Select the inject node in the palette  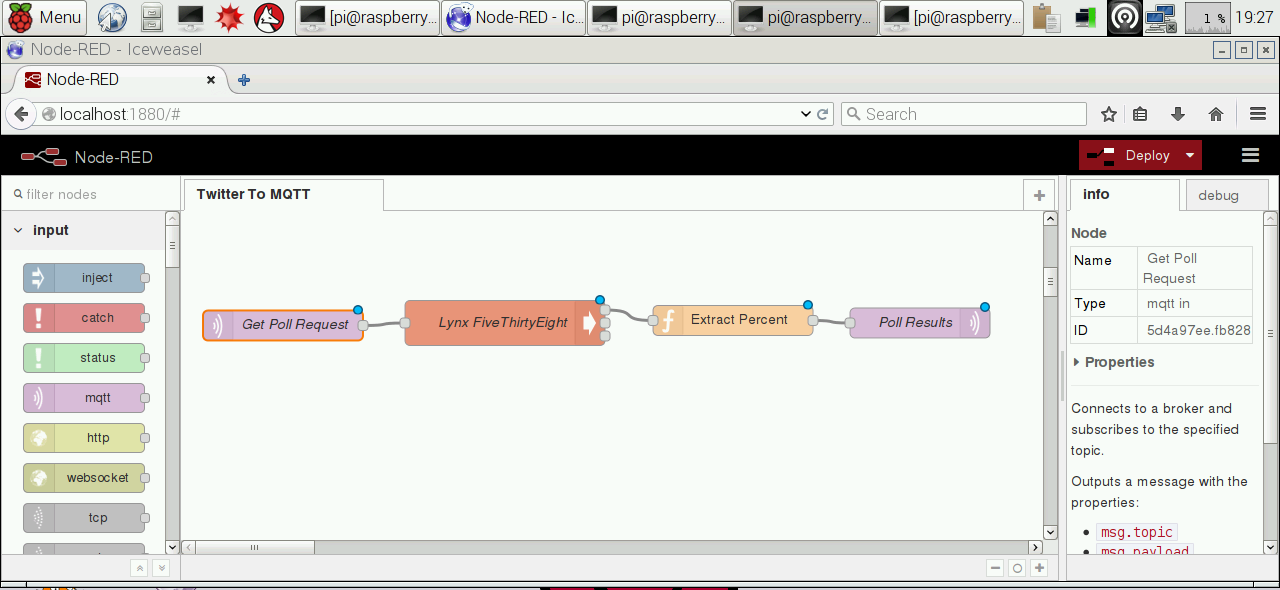(84, 278)
